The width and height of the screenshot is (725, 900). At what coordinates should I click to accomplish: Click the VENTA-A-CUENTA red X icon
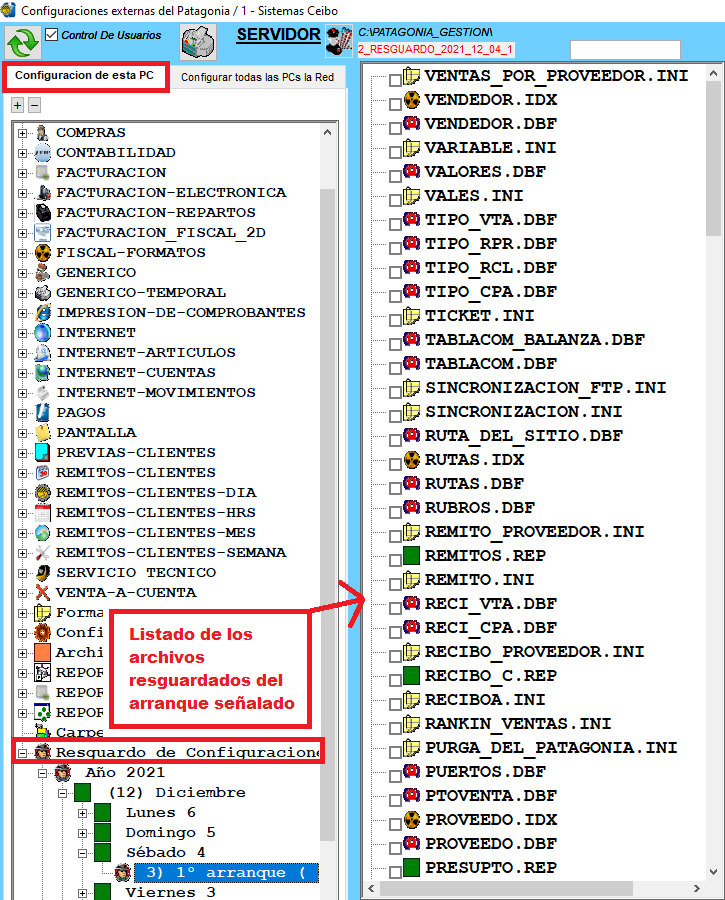42,593
